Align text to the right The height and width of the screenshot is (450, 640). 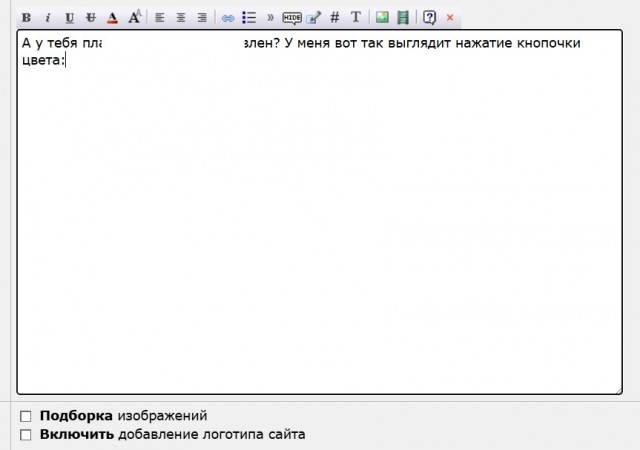pos(202,18)
